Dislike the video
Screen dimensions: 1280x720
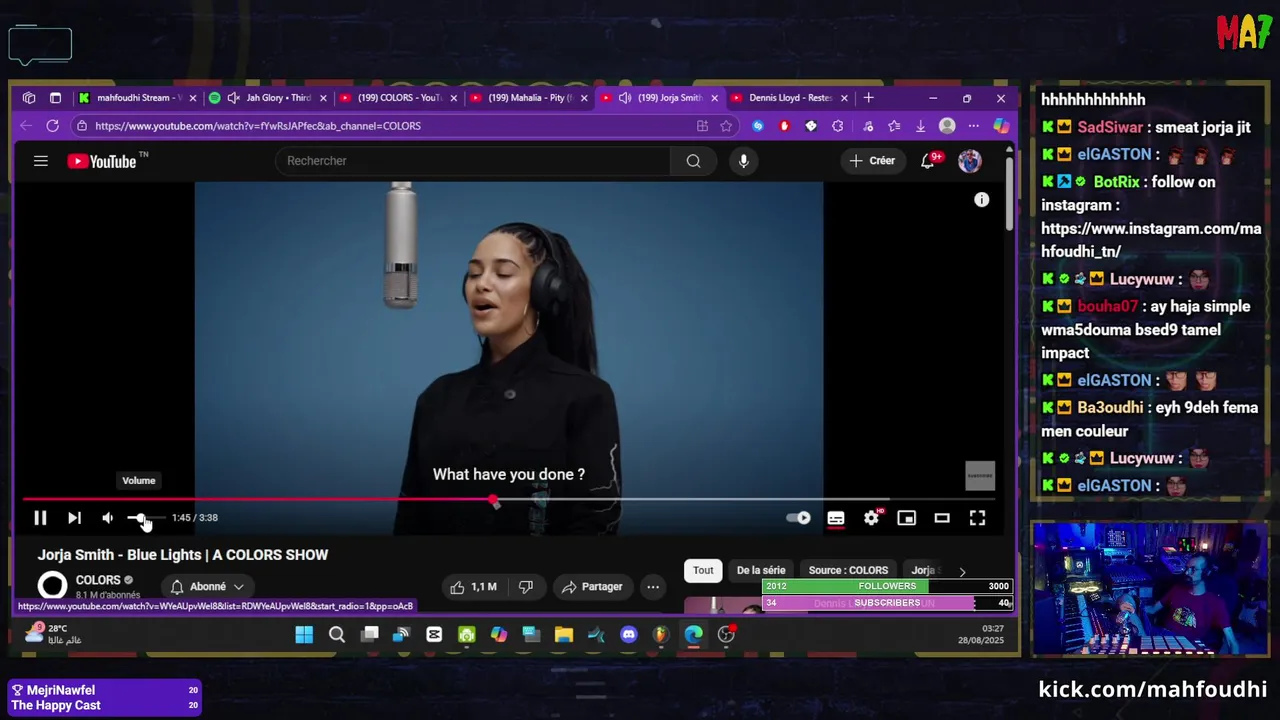pos(526,587)
